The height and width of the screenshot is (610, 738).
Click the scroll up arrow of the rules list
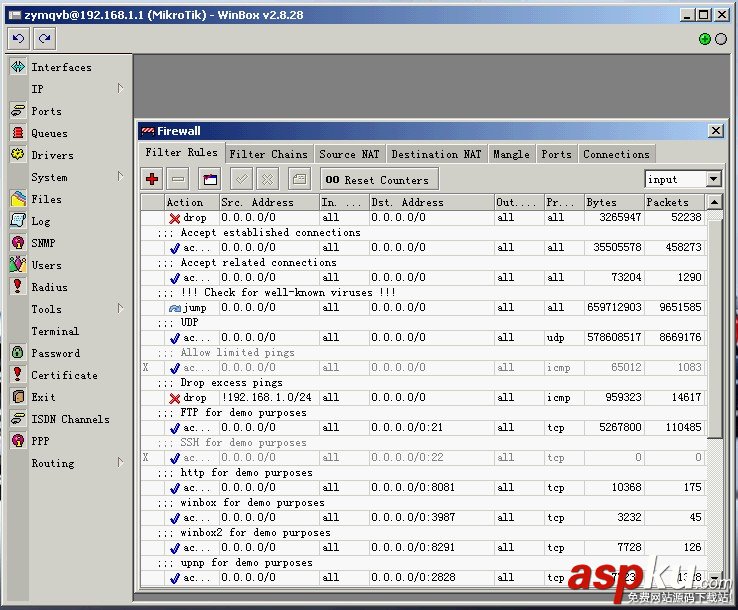(714, 202)
